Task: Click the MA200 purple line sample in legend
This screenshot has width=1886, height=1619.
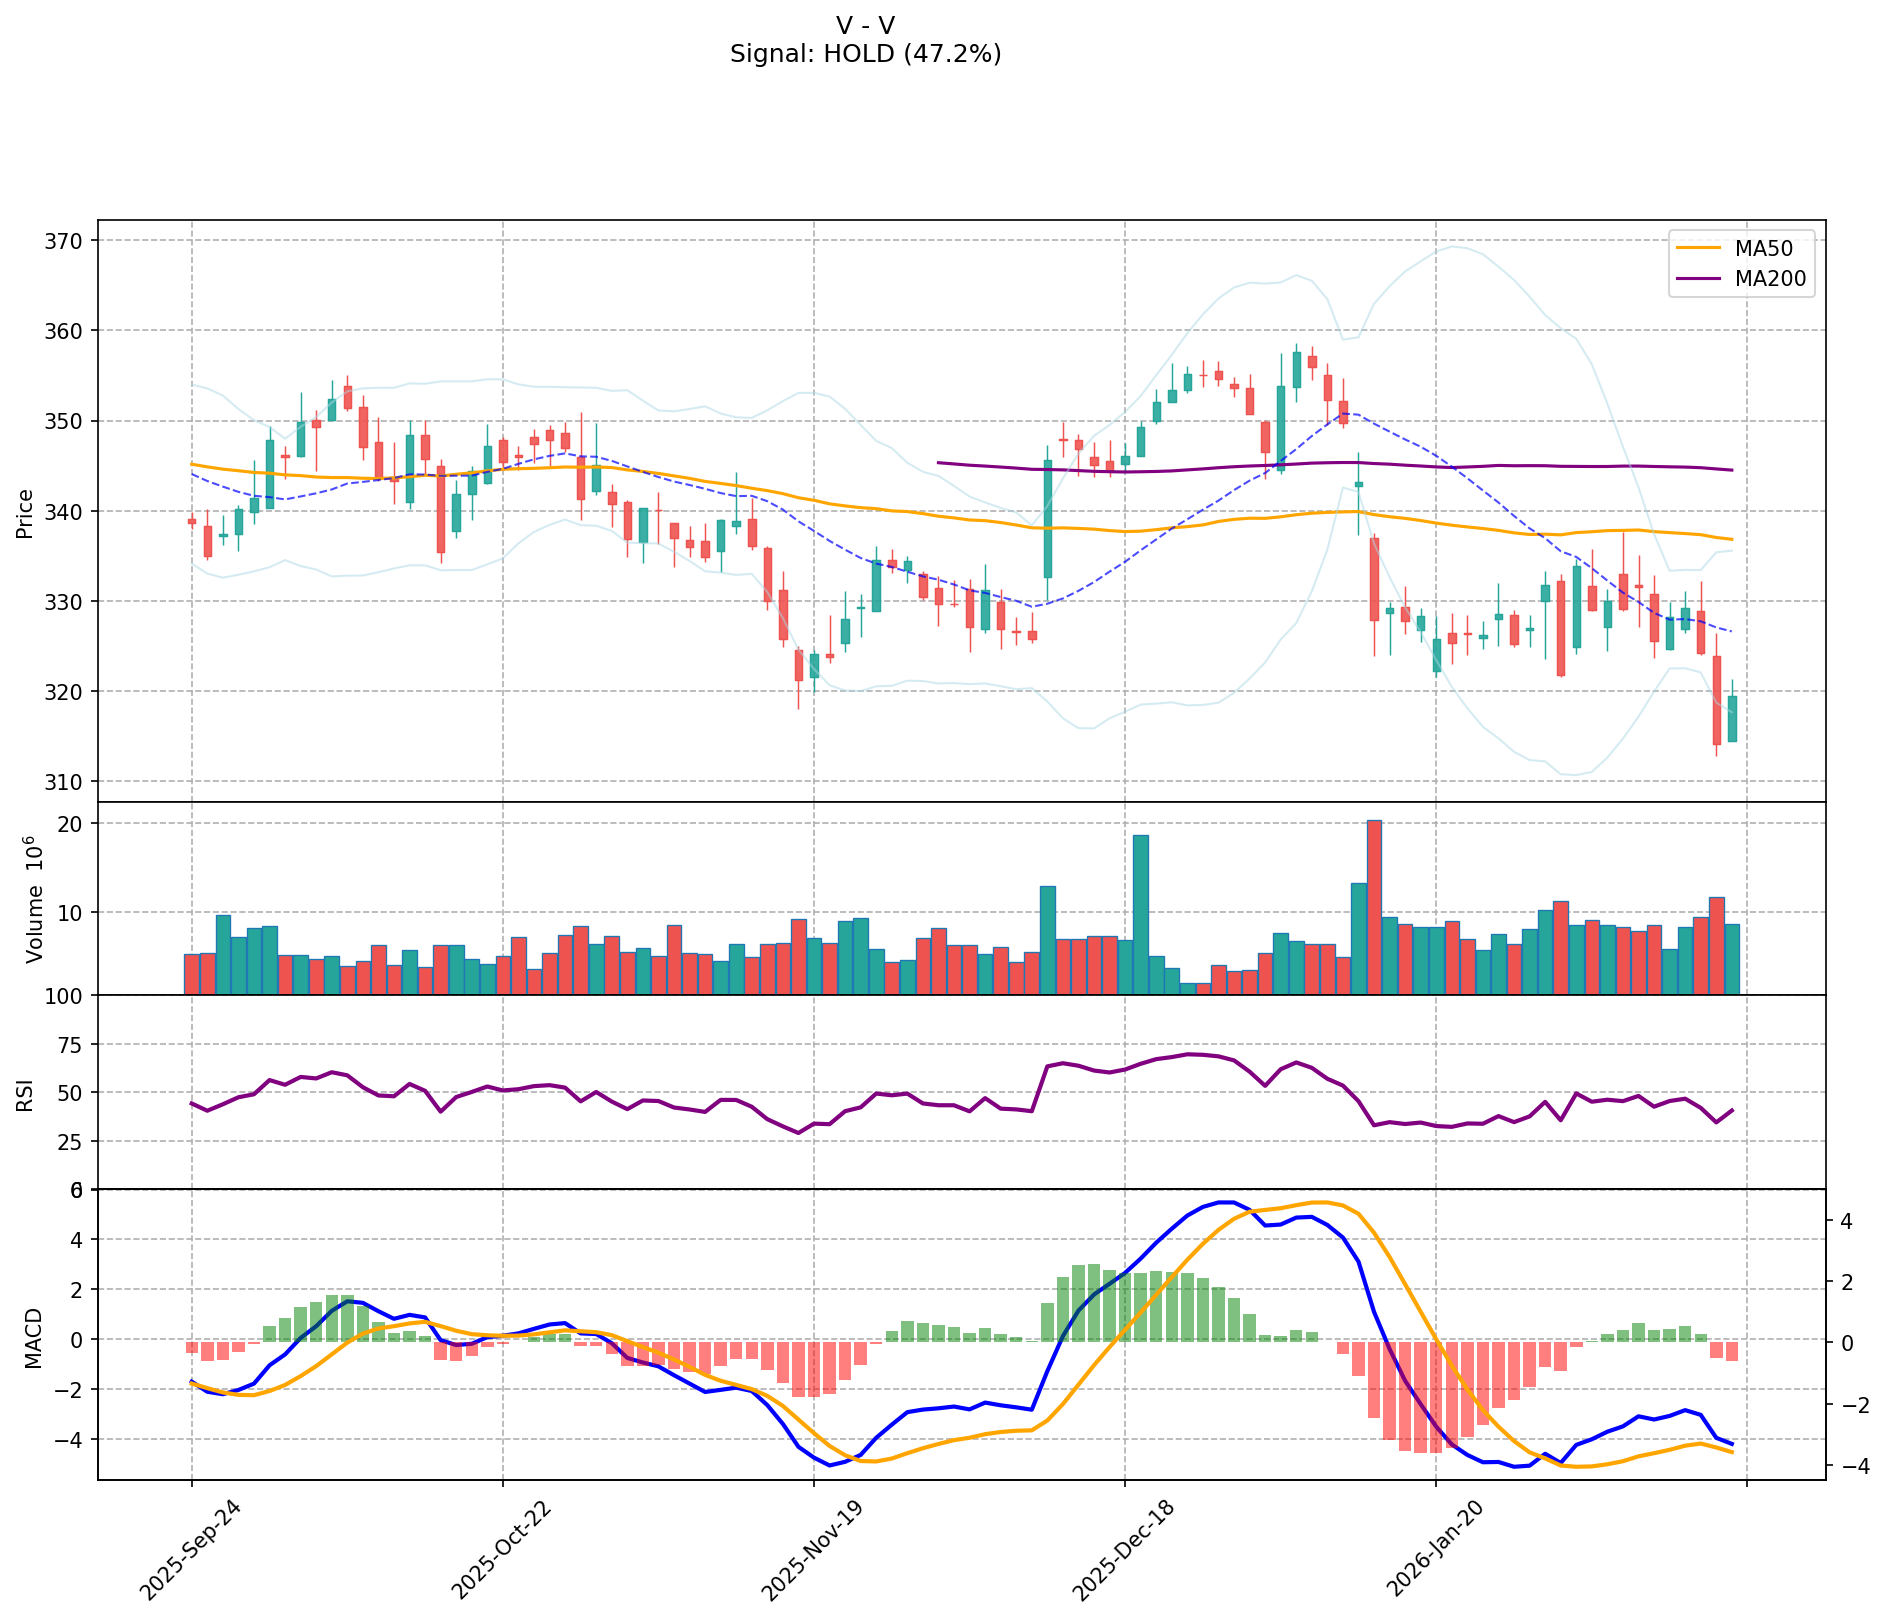Action: click(1700, 279)
